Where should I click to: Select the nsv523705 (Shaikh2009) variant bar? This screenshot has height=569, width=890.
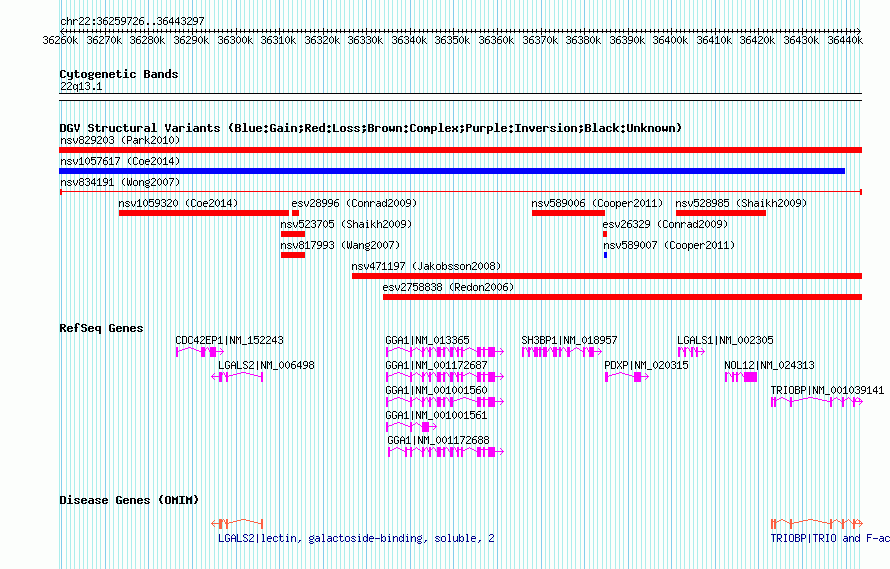(x=293, y=234)
